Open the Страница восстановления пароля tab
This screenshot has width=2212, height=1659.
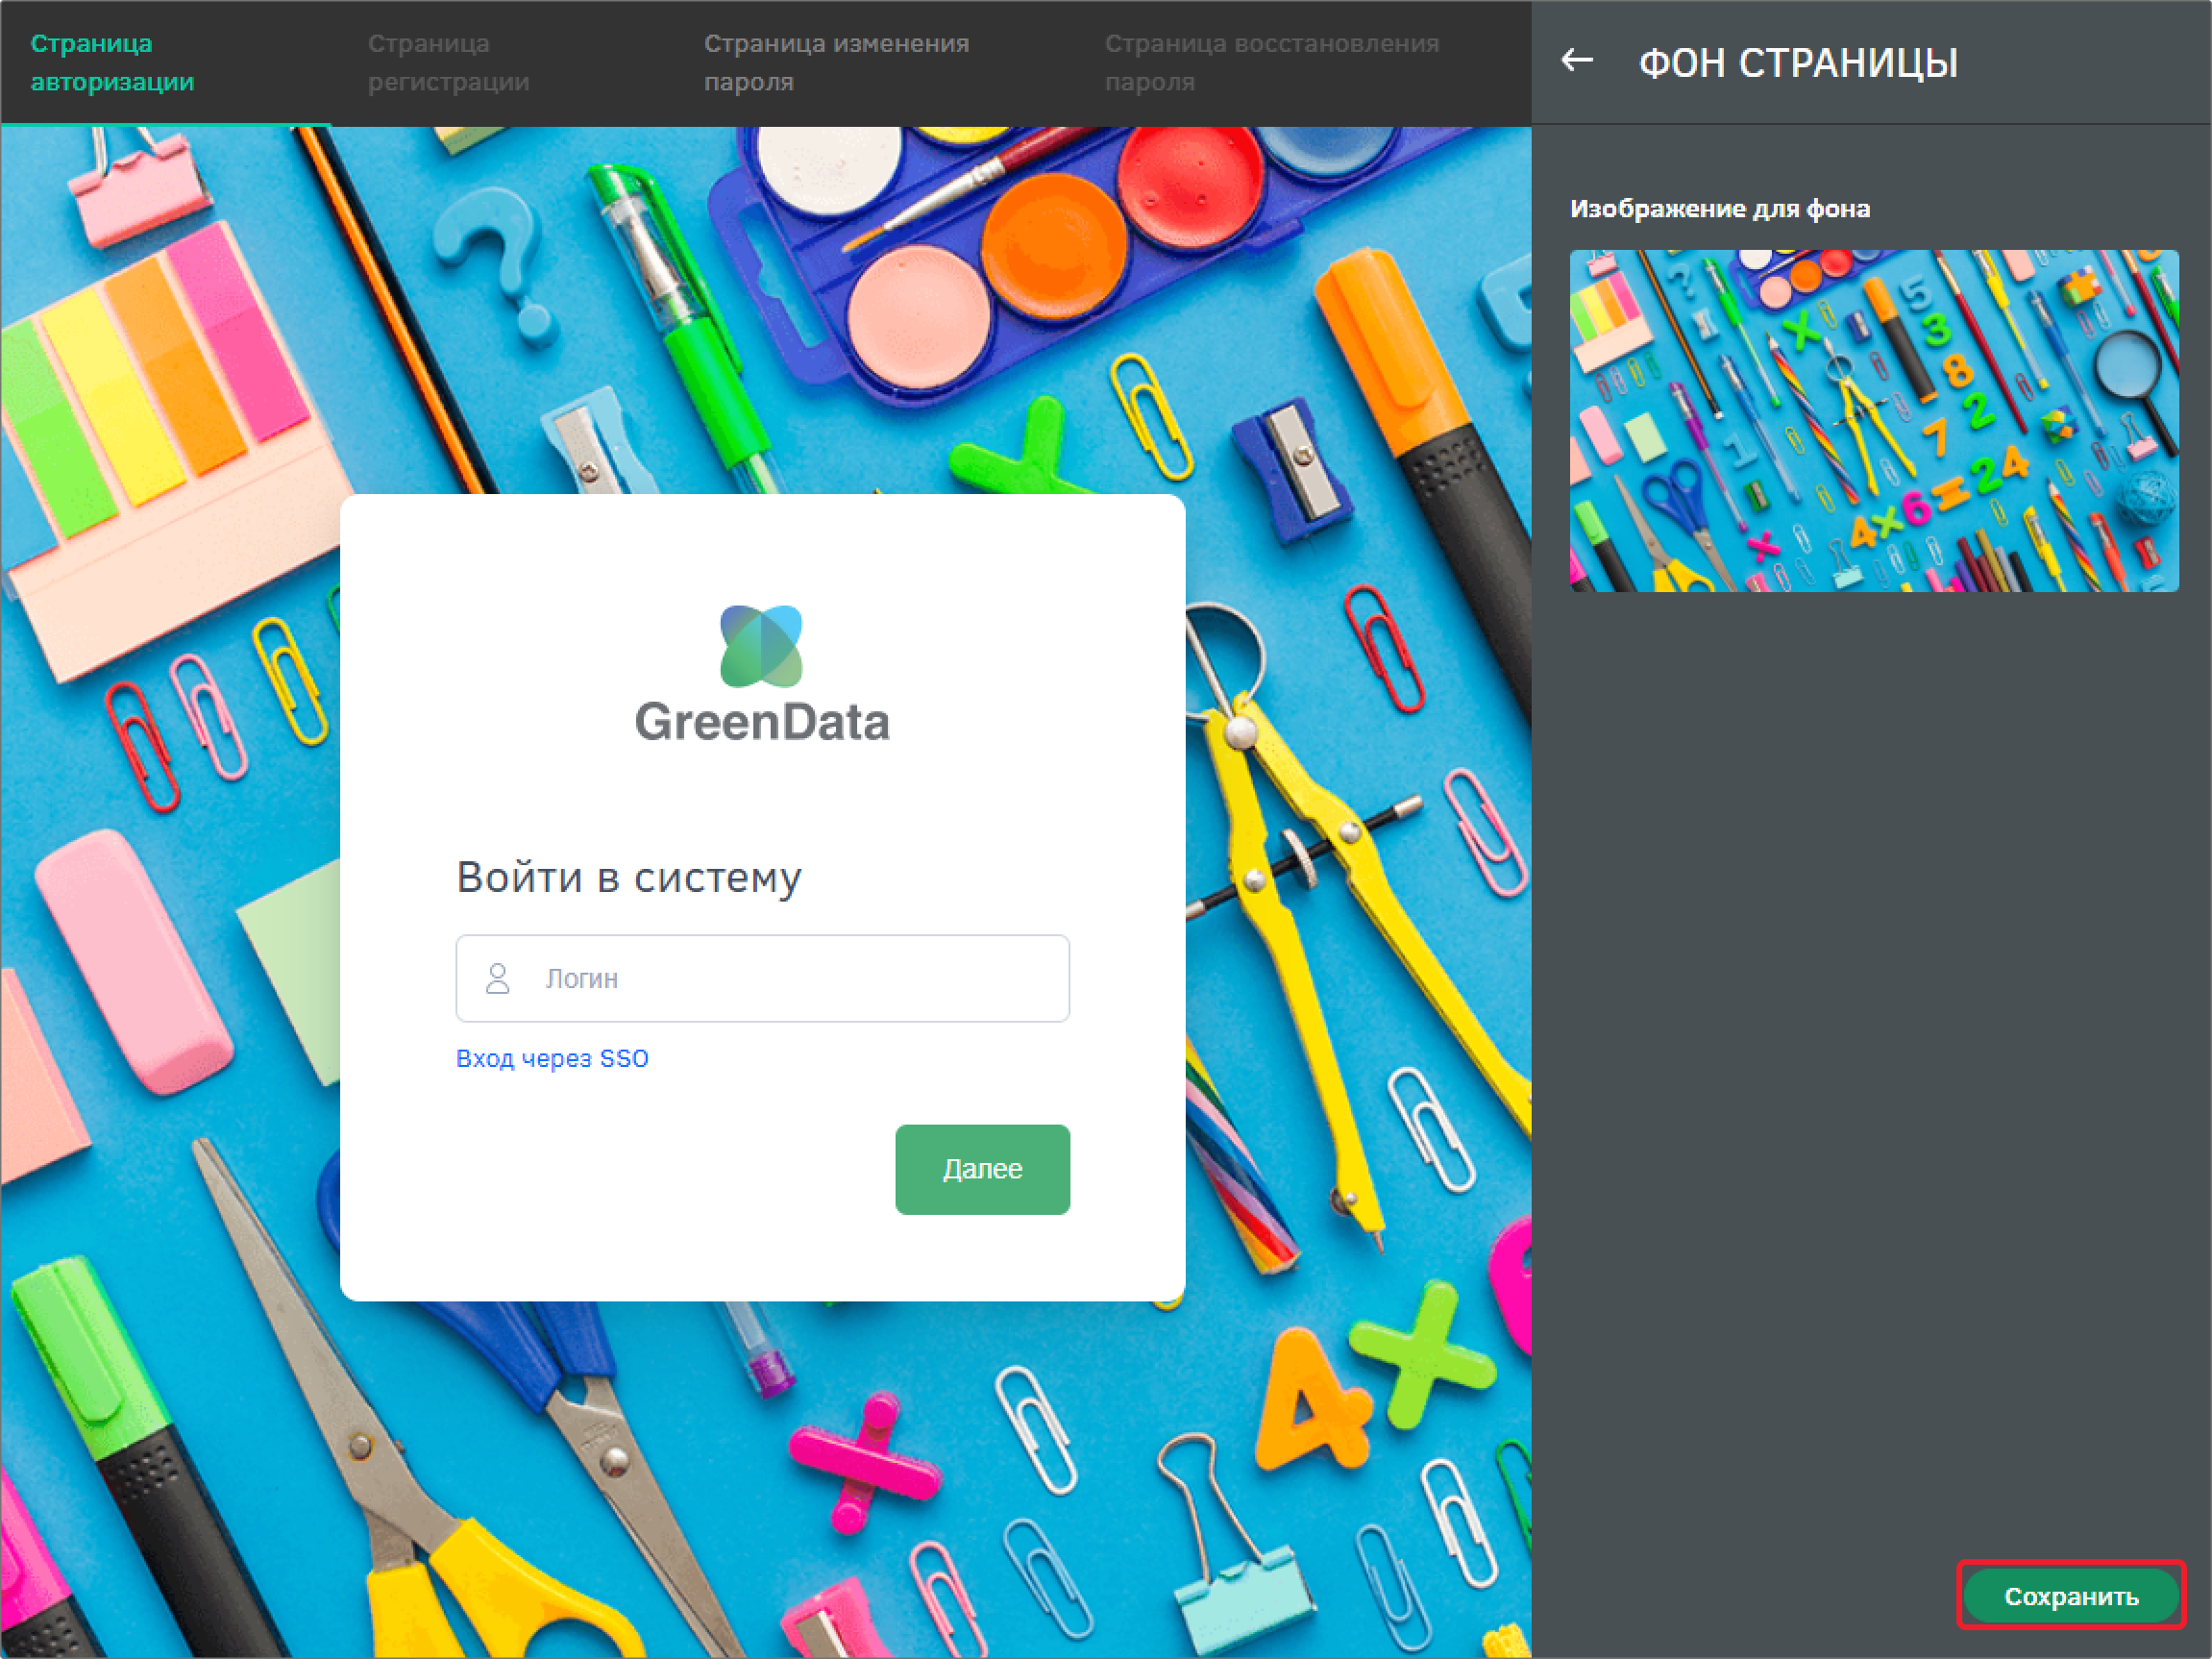tap(1271, 63)
